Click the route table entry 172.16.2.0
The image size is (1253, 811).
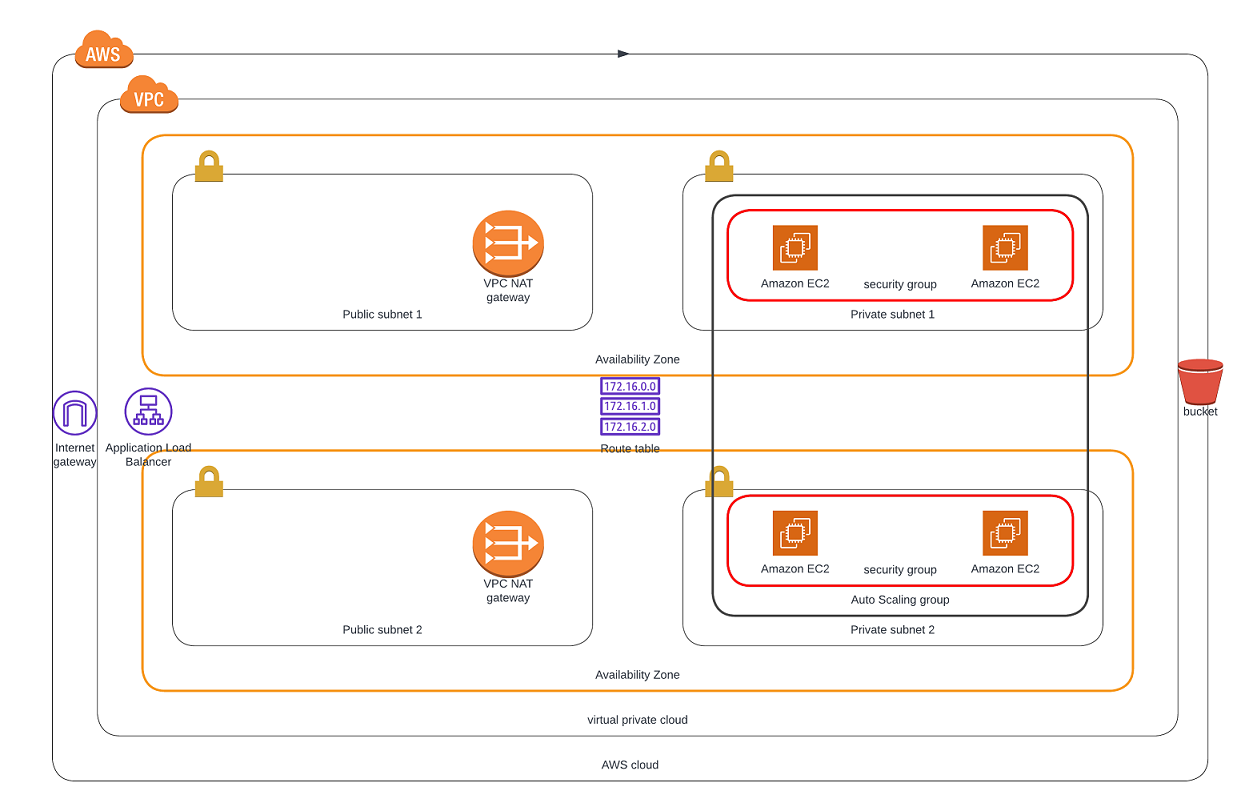click(630, 427)
